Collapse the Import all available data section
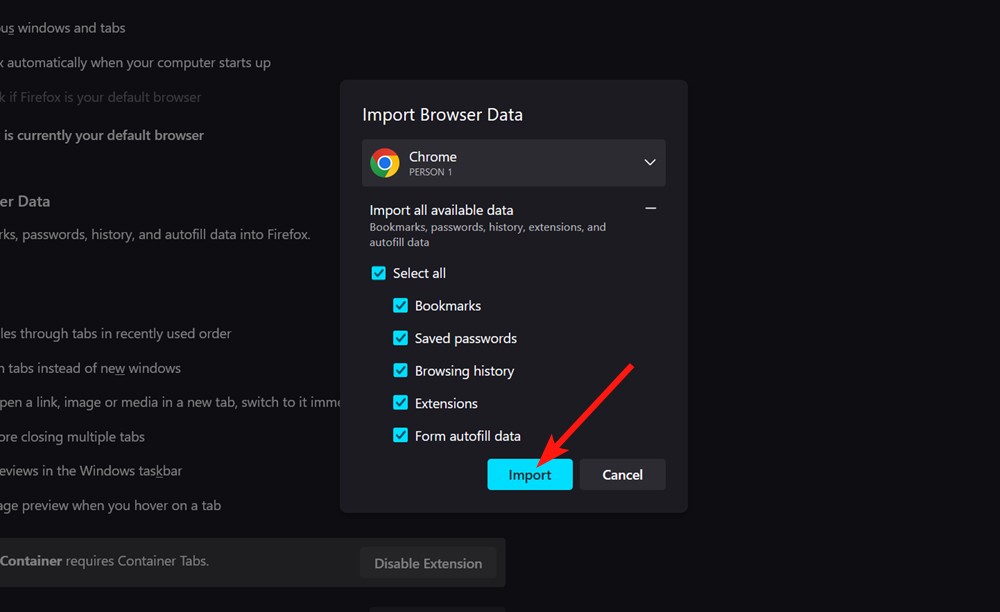The height and width of the screenshot is (612, 1000). (651, 208)
